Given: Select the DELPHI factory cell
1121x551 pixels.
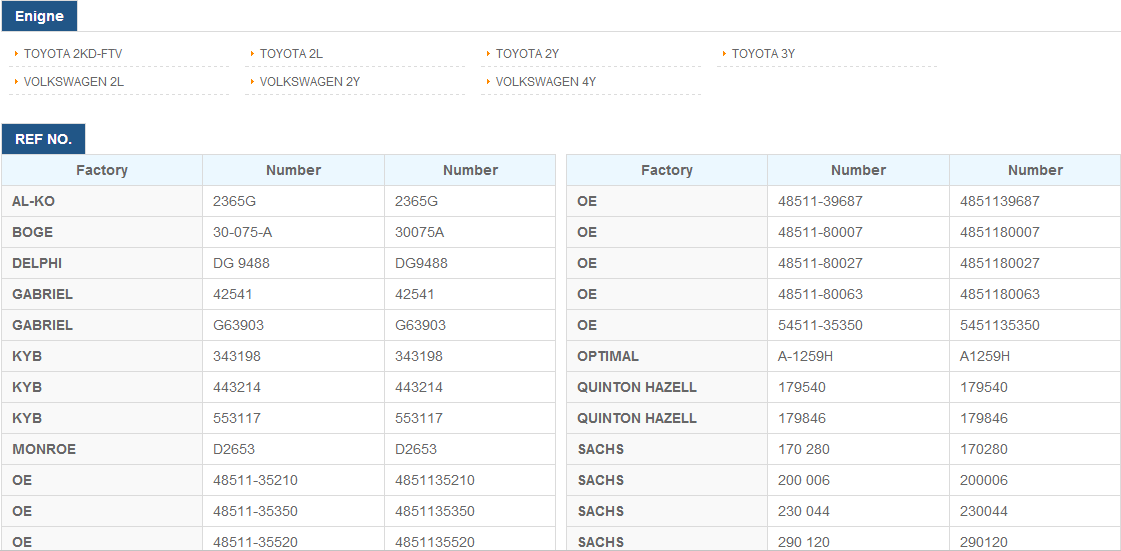Looking at the screenshot, I should [102, 263].
